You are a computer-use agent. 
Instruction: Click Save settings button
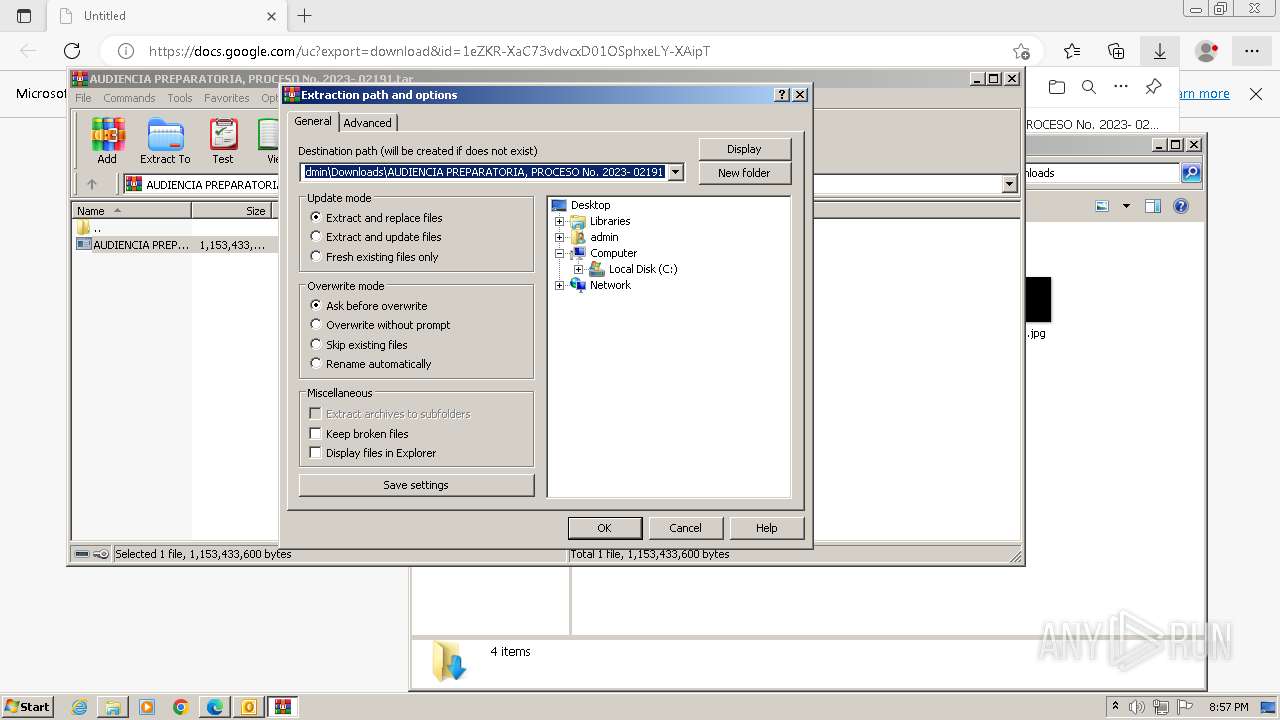click(416, 485)
